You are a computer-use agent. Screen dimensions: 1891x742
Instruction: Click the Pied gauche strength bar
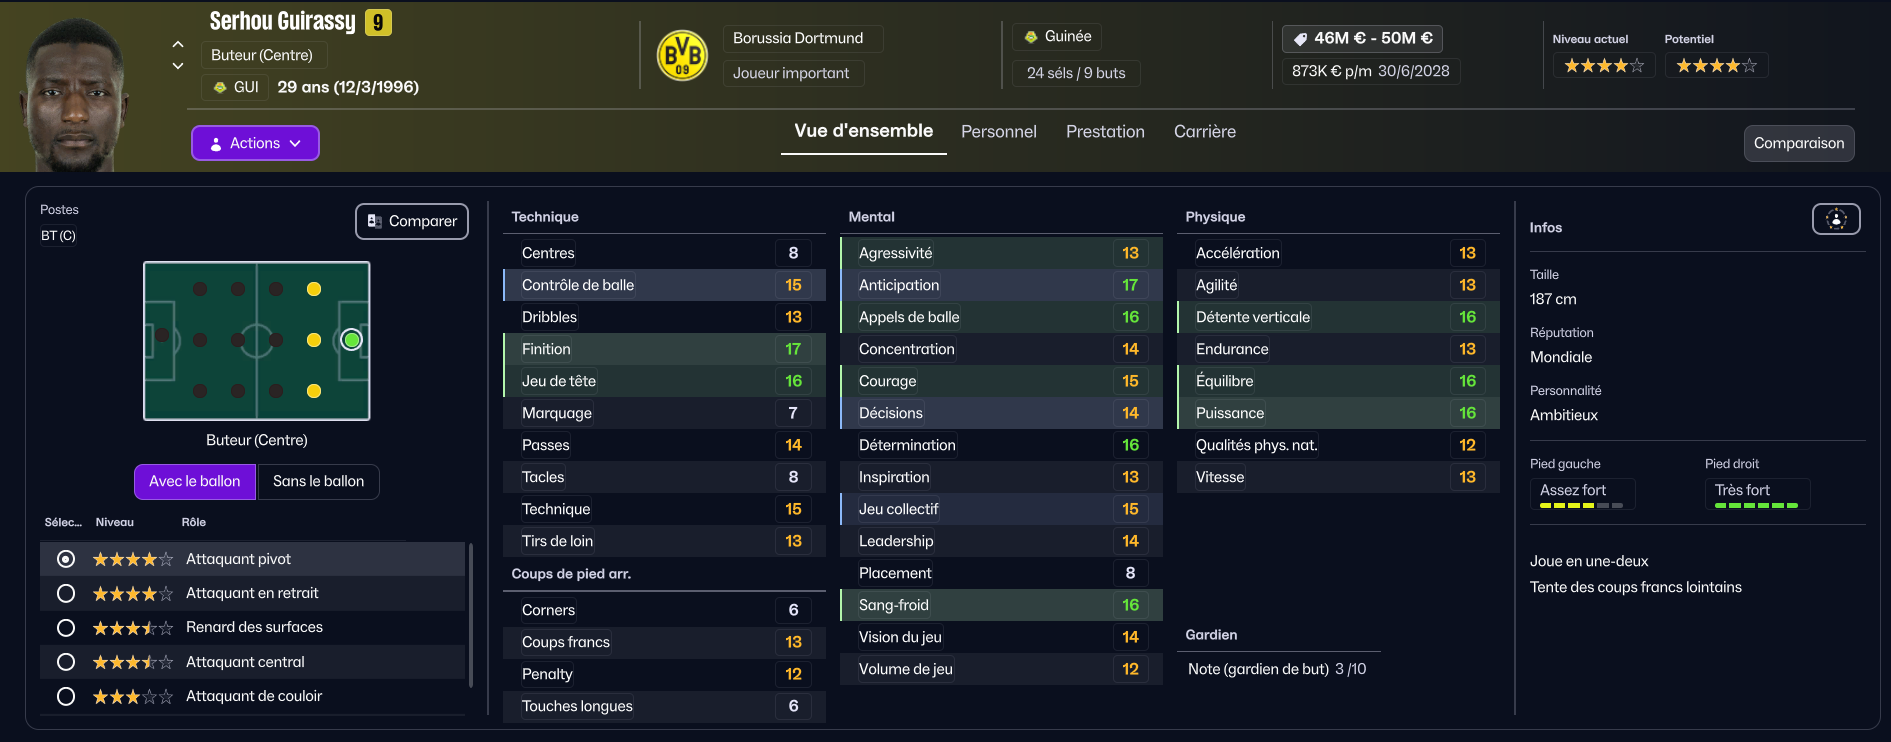pos(1580,506)
